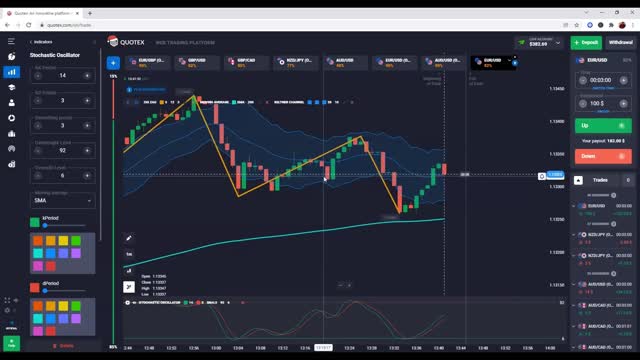Select the pencil drawing tool
This screenshot has height=360, width=640.
pos(129,238)
